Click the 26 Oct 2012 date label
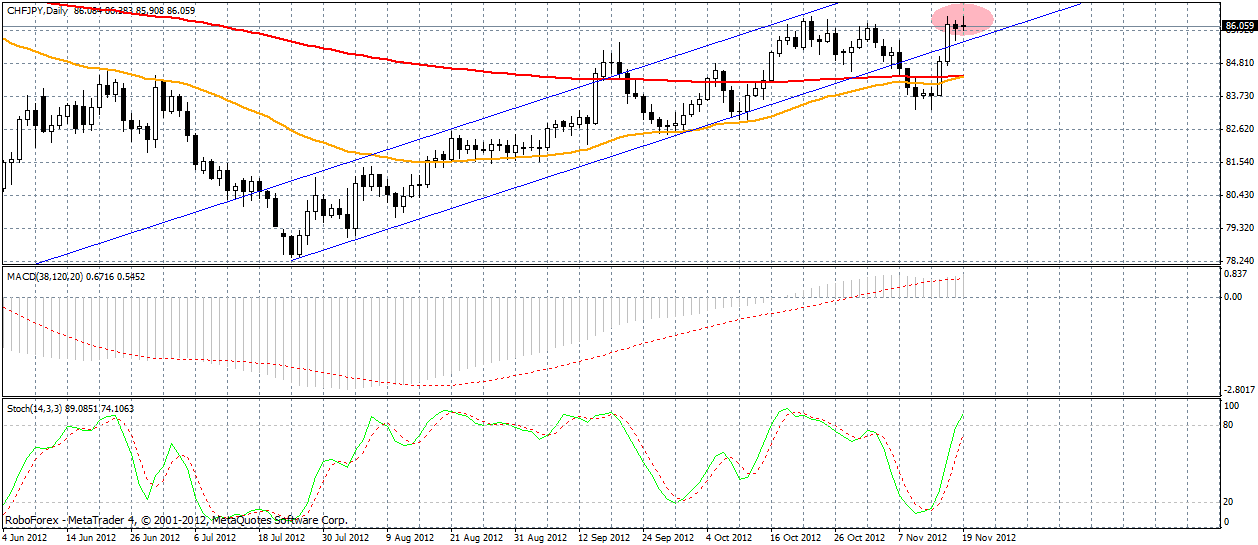The image size is (1258, 545). (860, 538)
